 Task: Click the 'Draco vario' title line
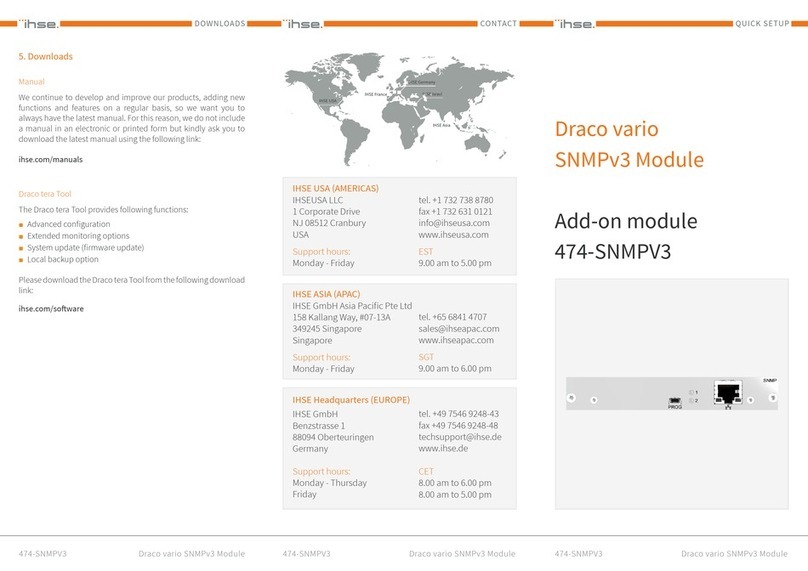tap(607, 129)
